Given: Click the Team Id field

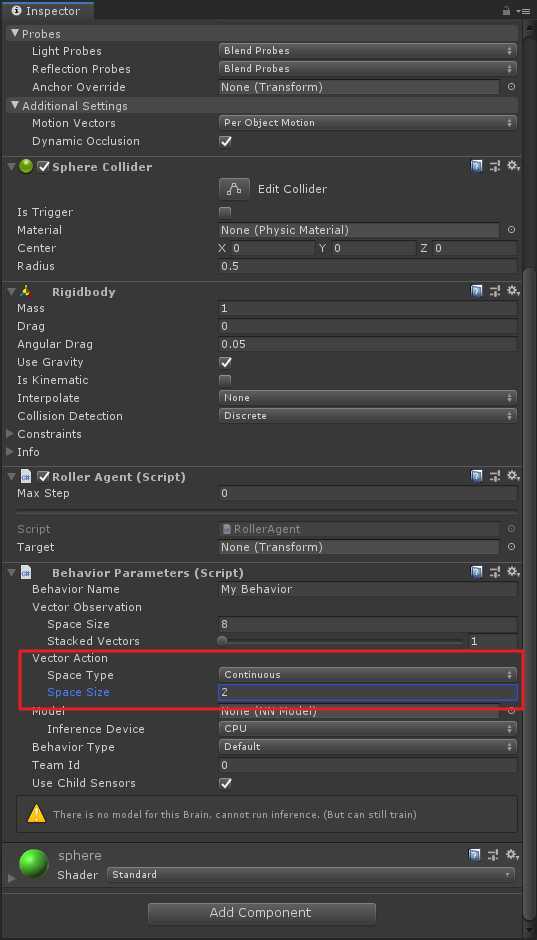Looking at the screenshot, I should (367, 765).
